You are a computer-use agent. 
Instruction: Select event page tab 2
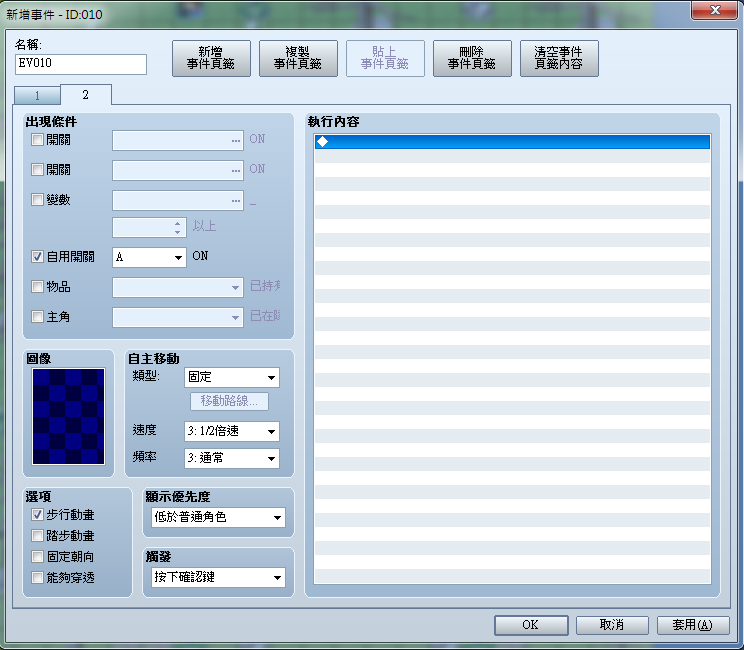point(86,94)
